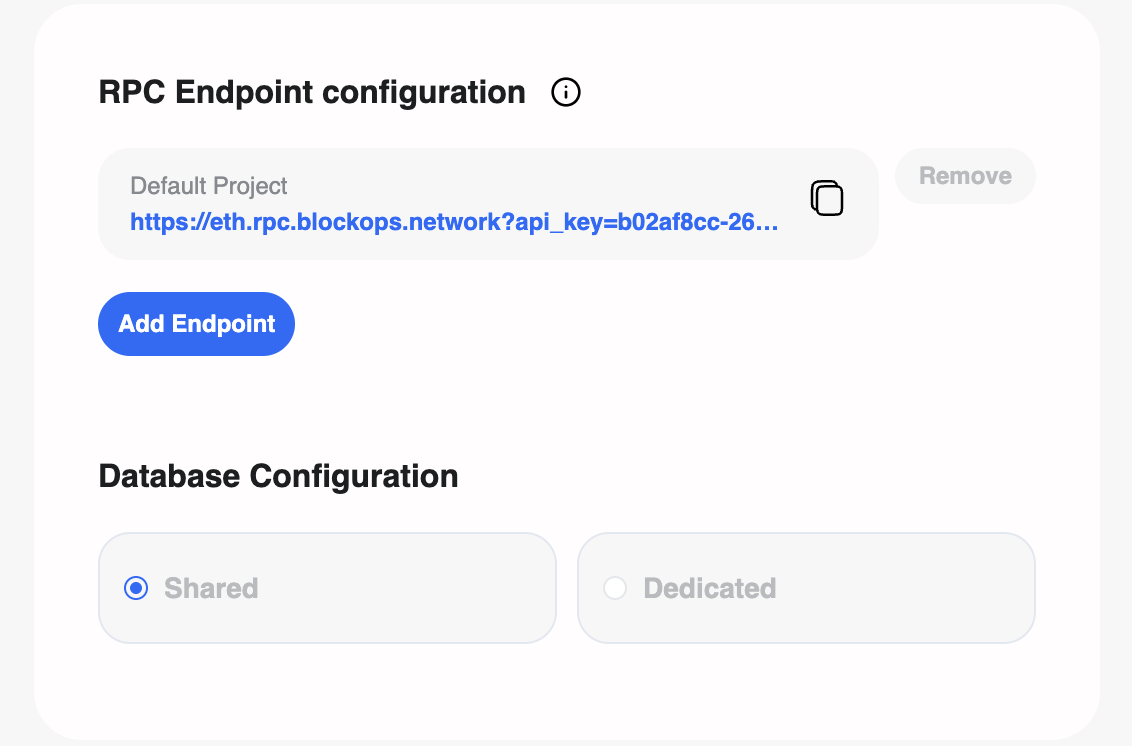Click the Remove button for the endpoint
The height and width of the screenshot is (746, 1132).
(x=964, y=175)
